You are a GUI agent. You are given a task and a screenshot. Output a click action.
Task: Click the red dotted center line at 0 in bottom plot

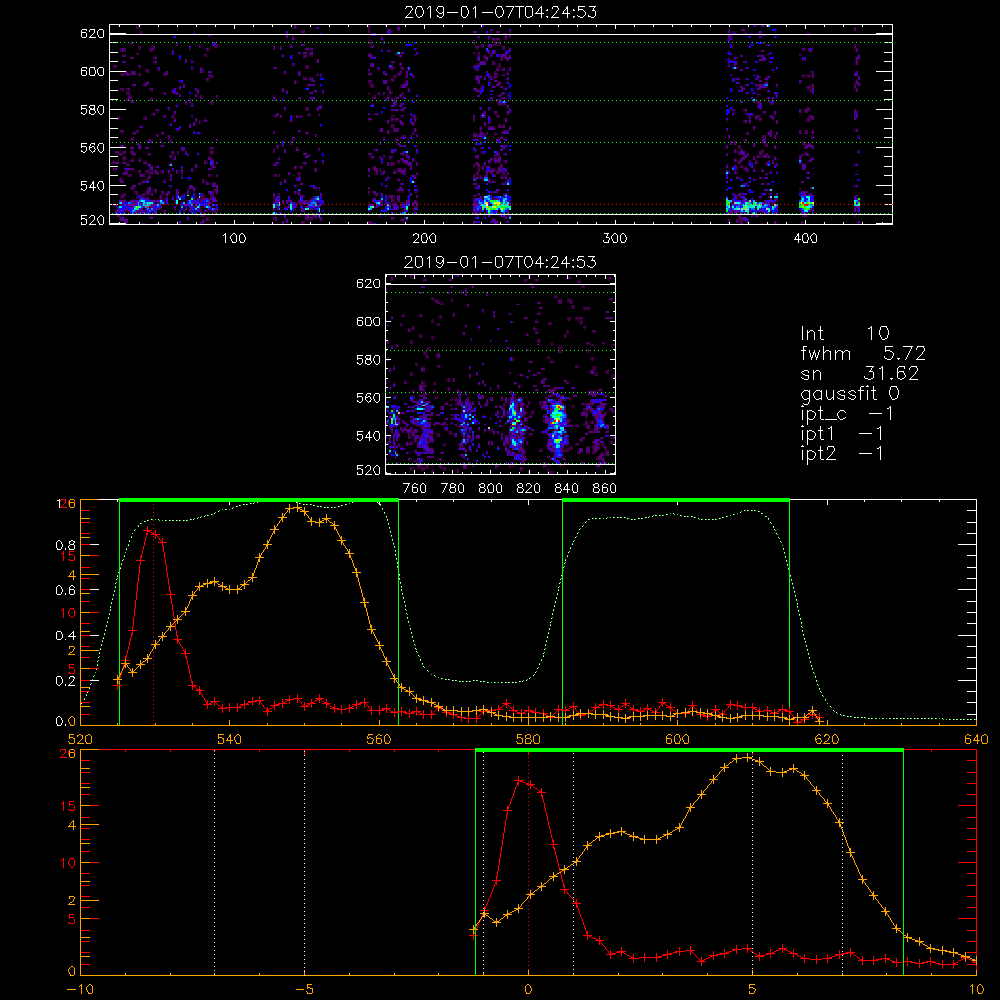pos(528,862)
